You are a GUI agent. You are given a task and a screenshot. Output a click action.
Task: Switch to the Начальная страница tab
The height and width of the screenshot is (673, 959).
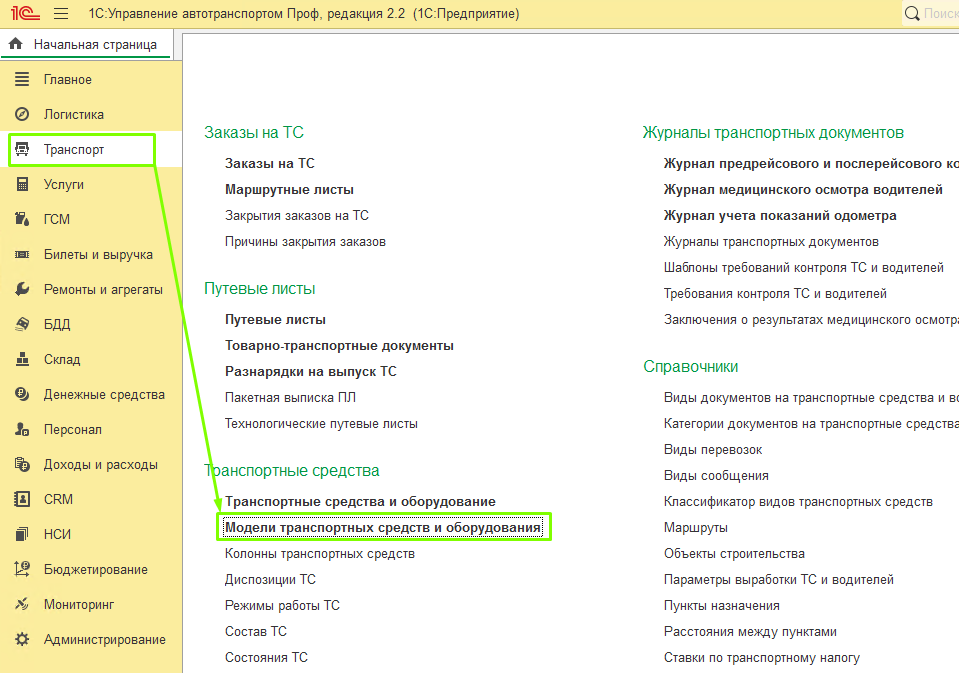pos(86,45)
